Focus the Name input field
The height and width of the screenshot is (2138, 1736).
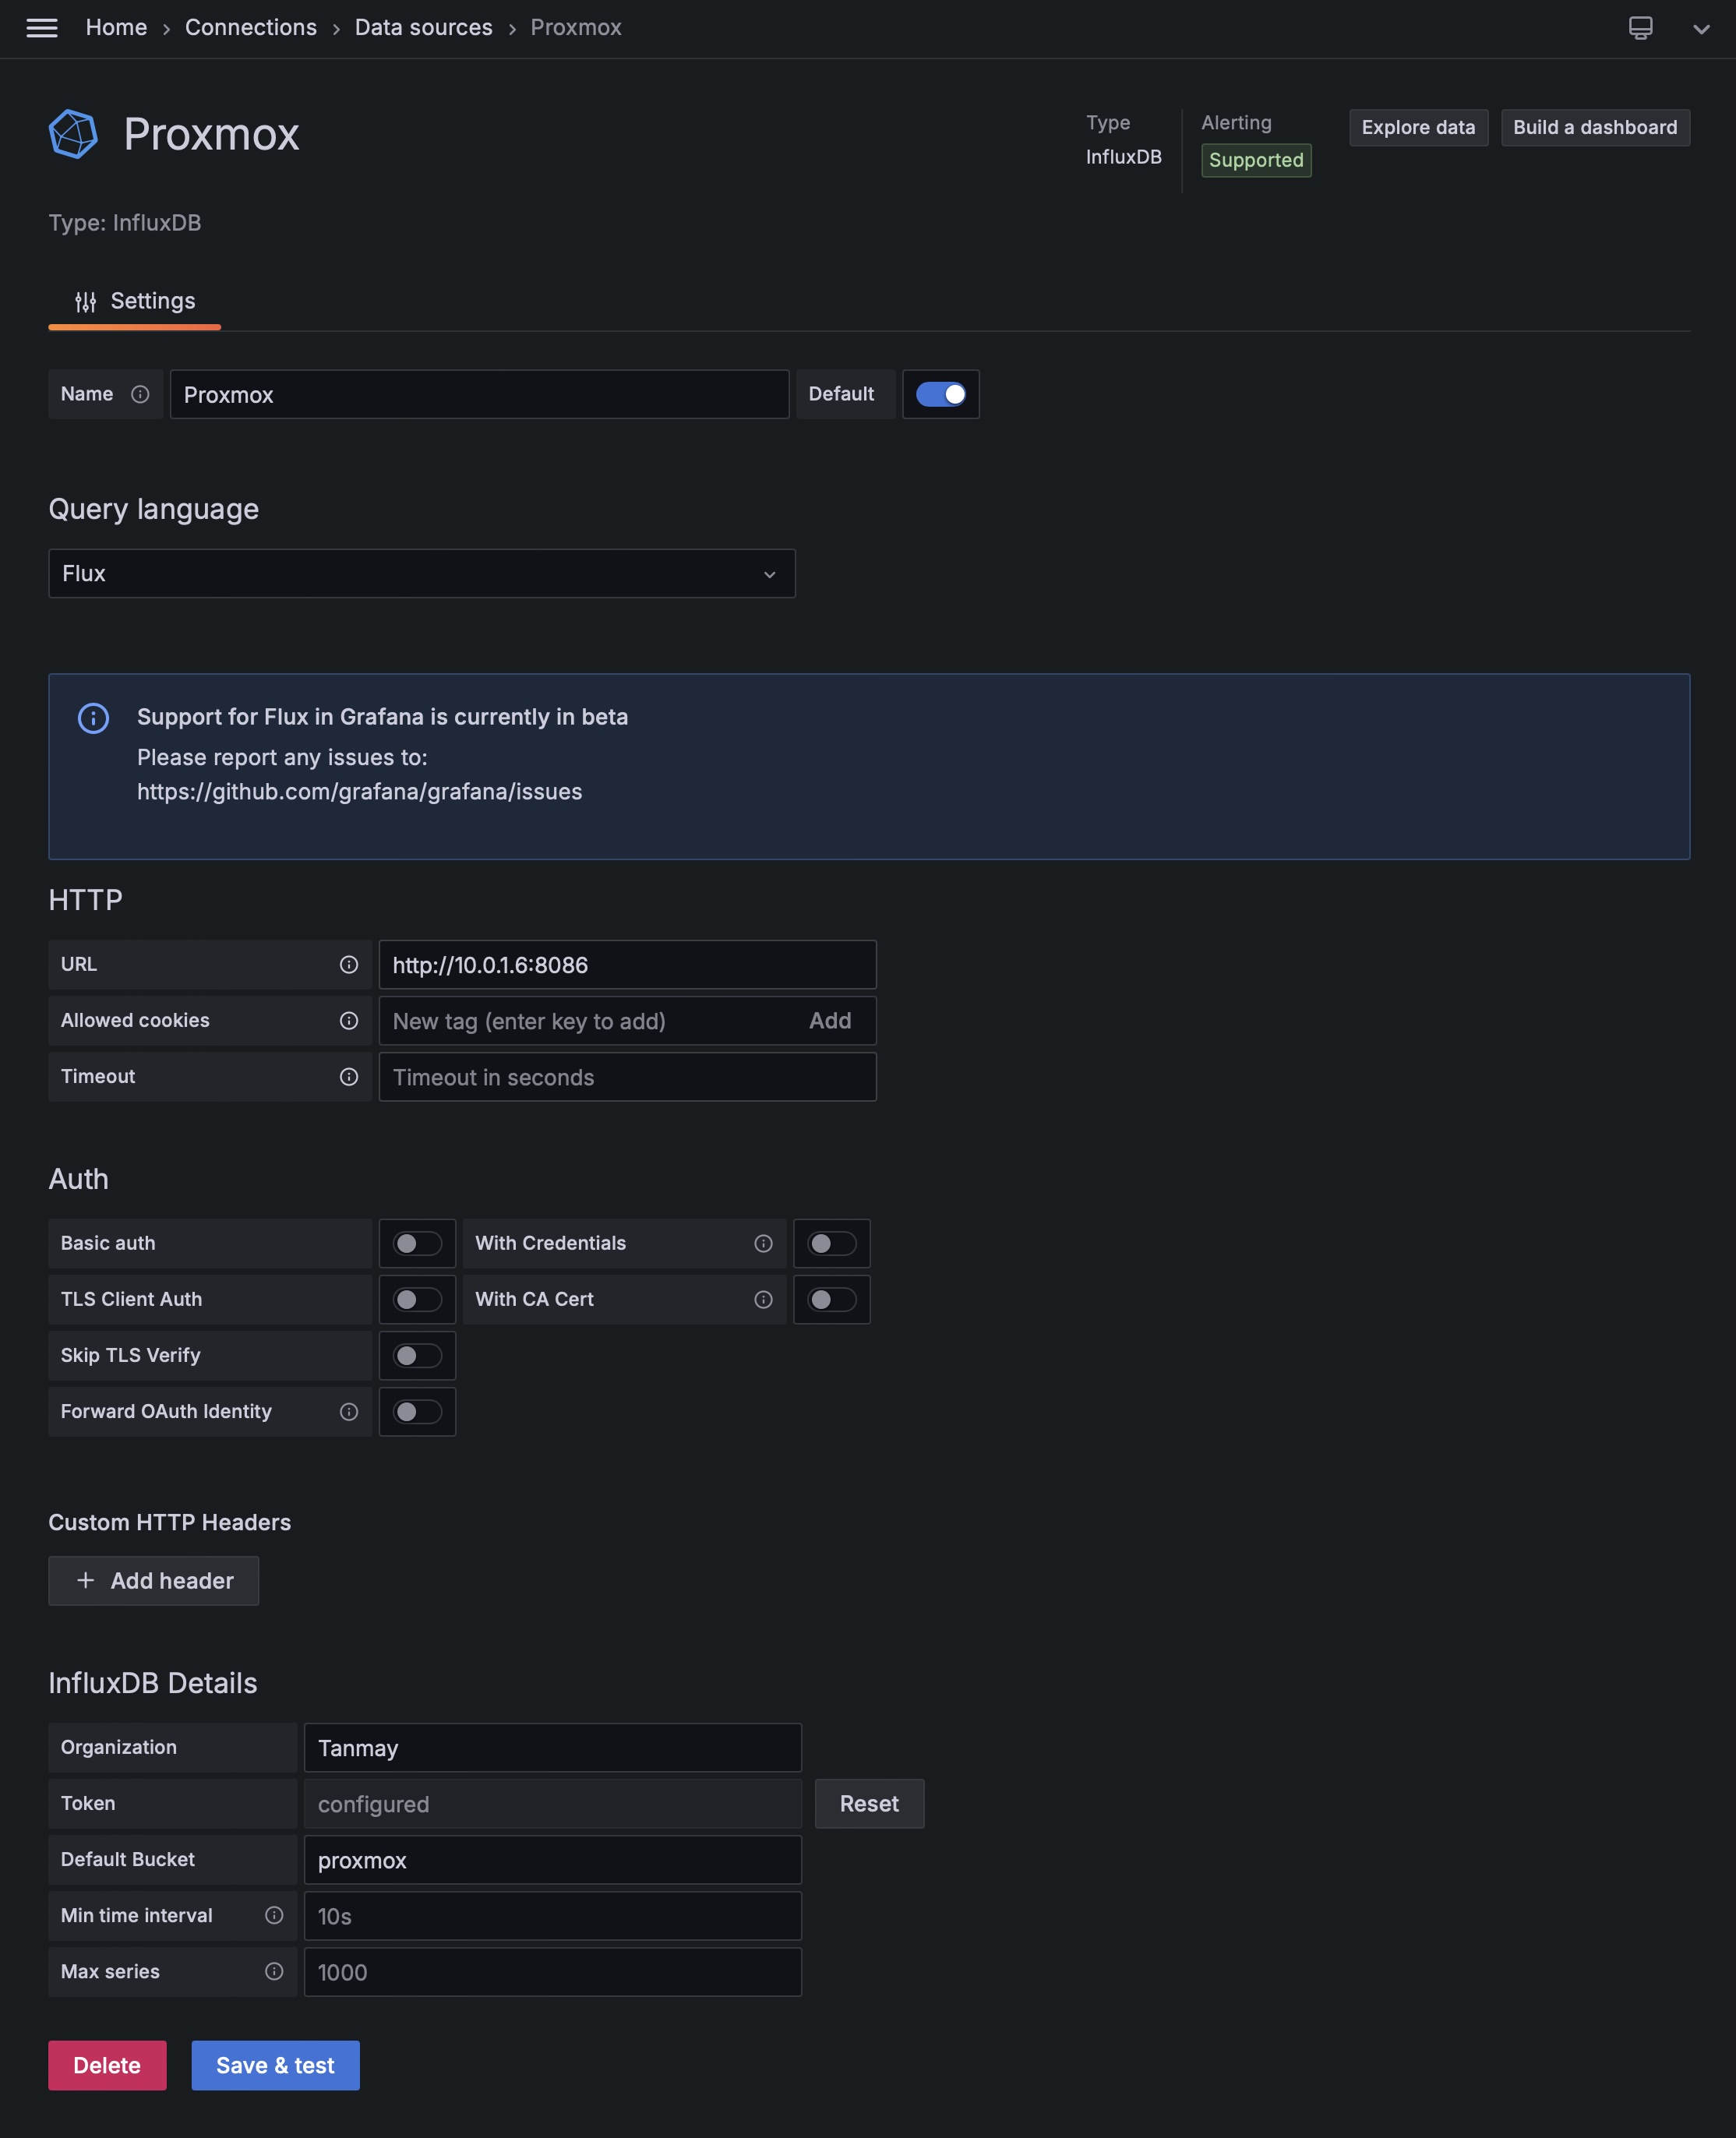(479, 394)
